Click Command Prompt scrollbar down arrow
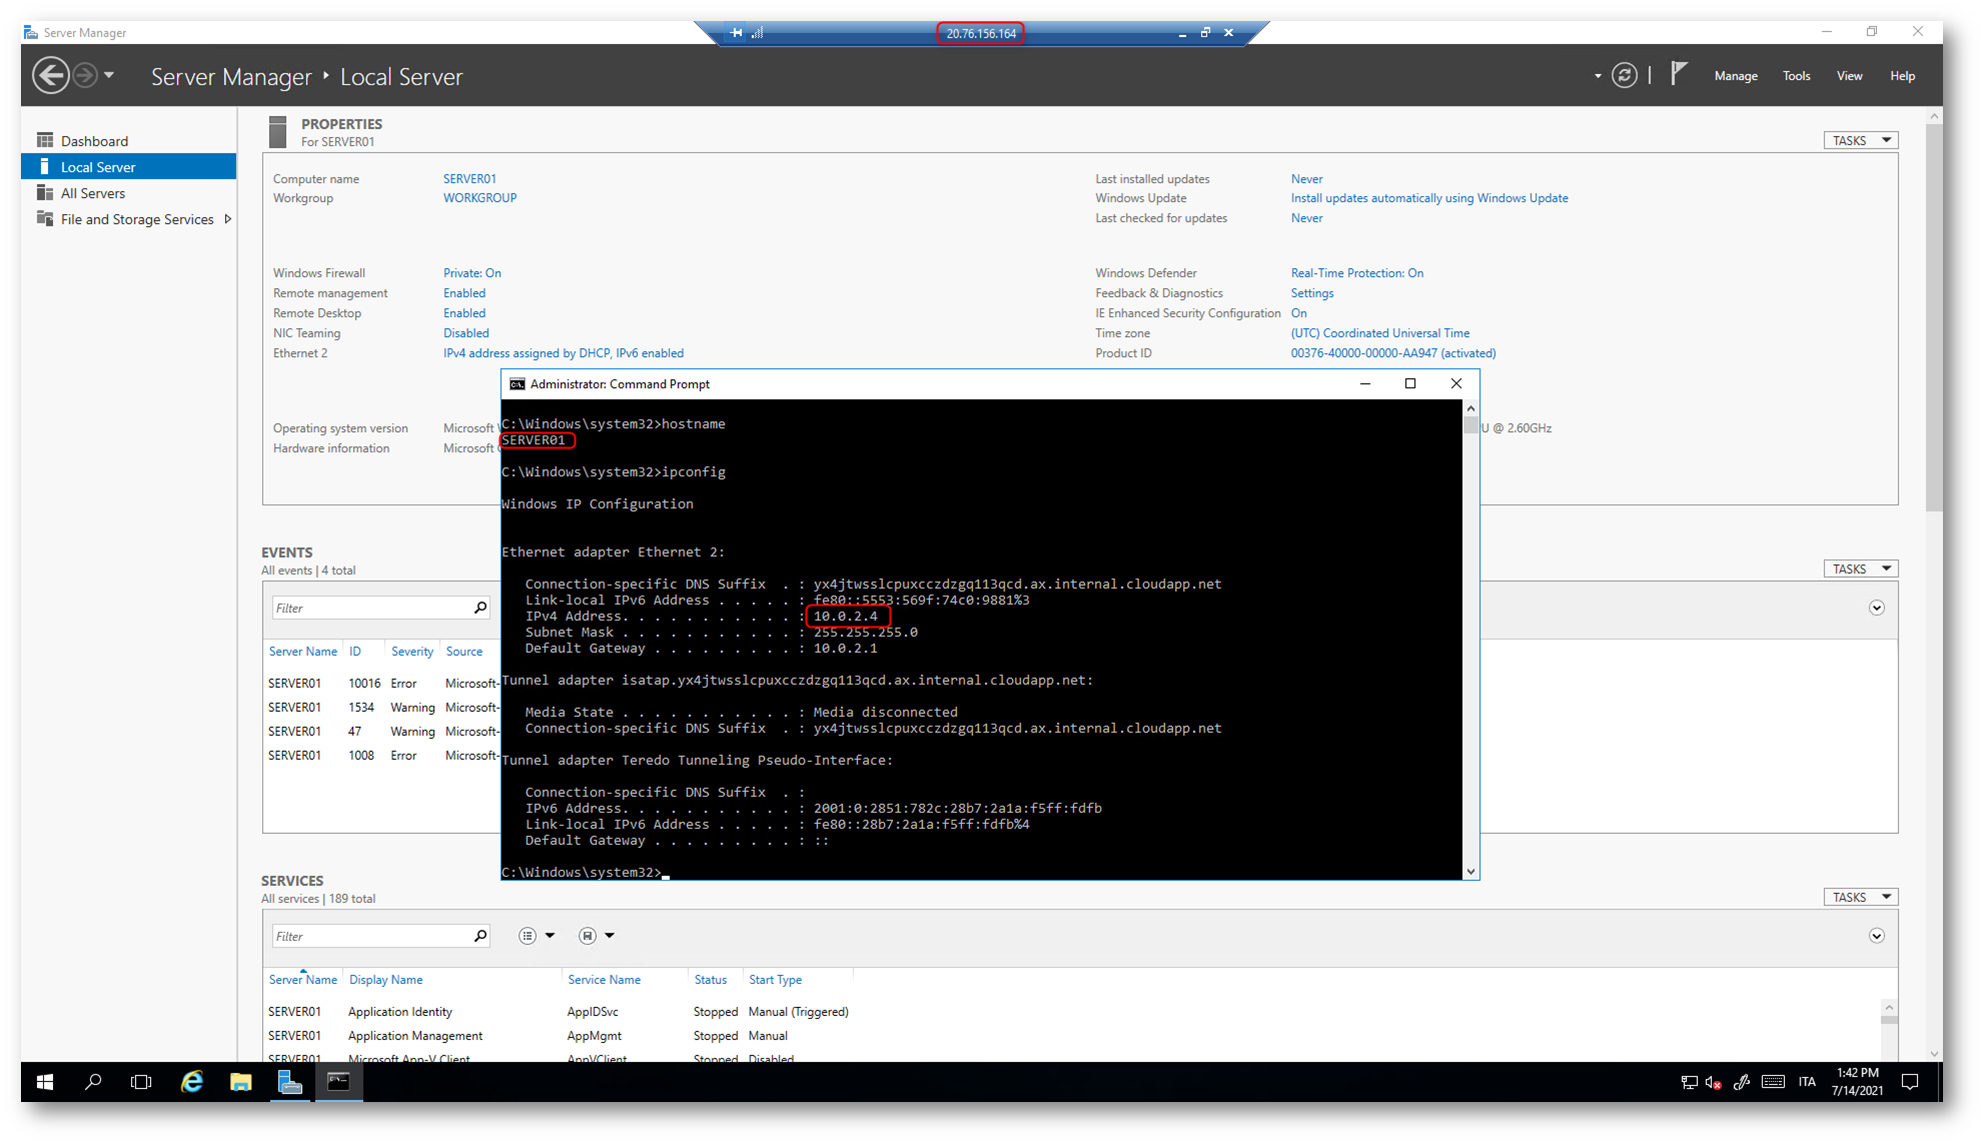 [x=1470, y=871]
